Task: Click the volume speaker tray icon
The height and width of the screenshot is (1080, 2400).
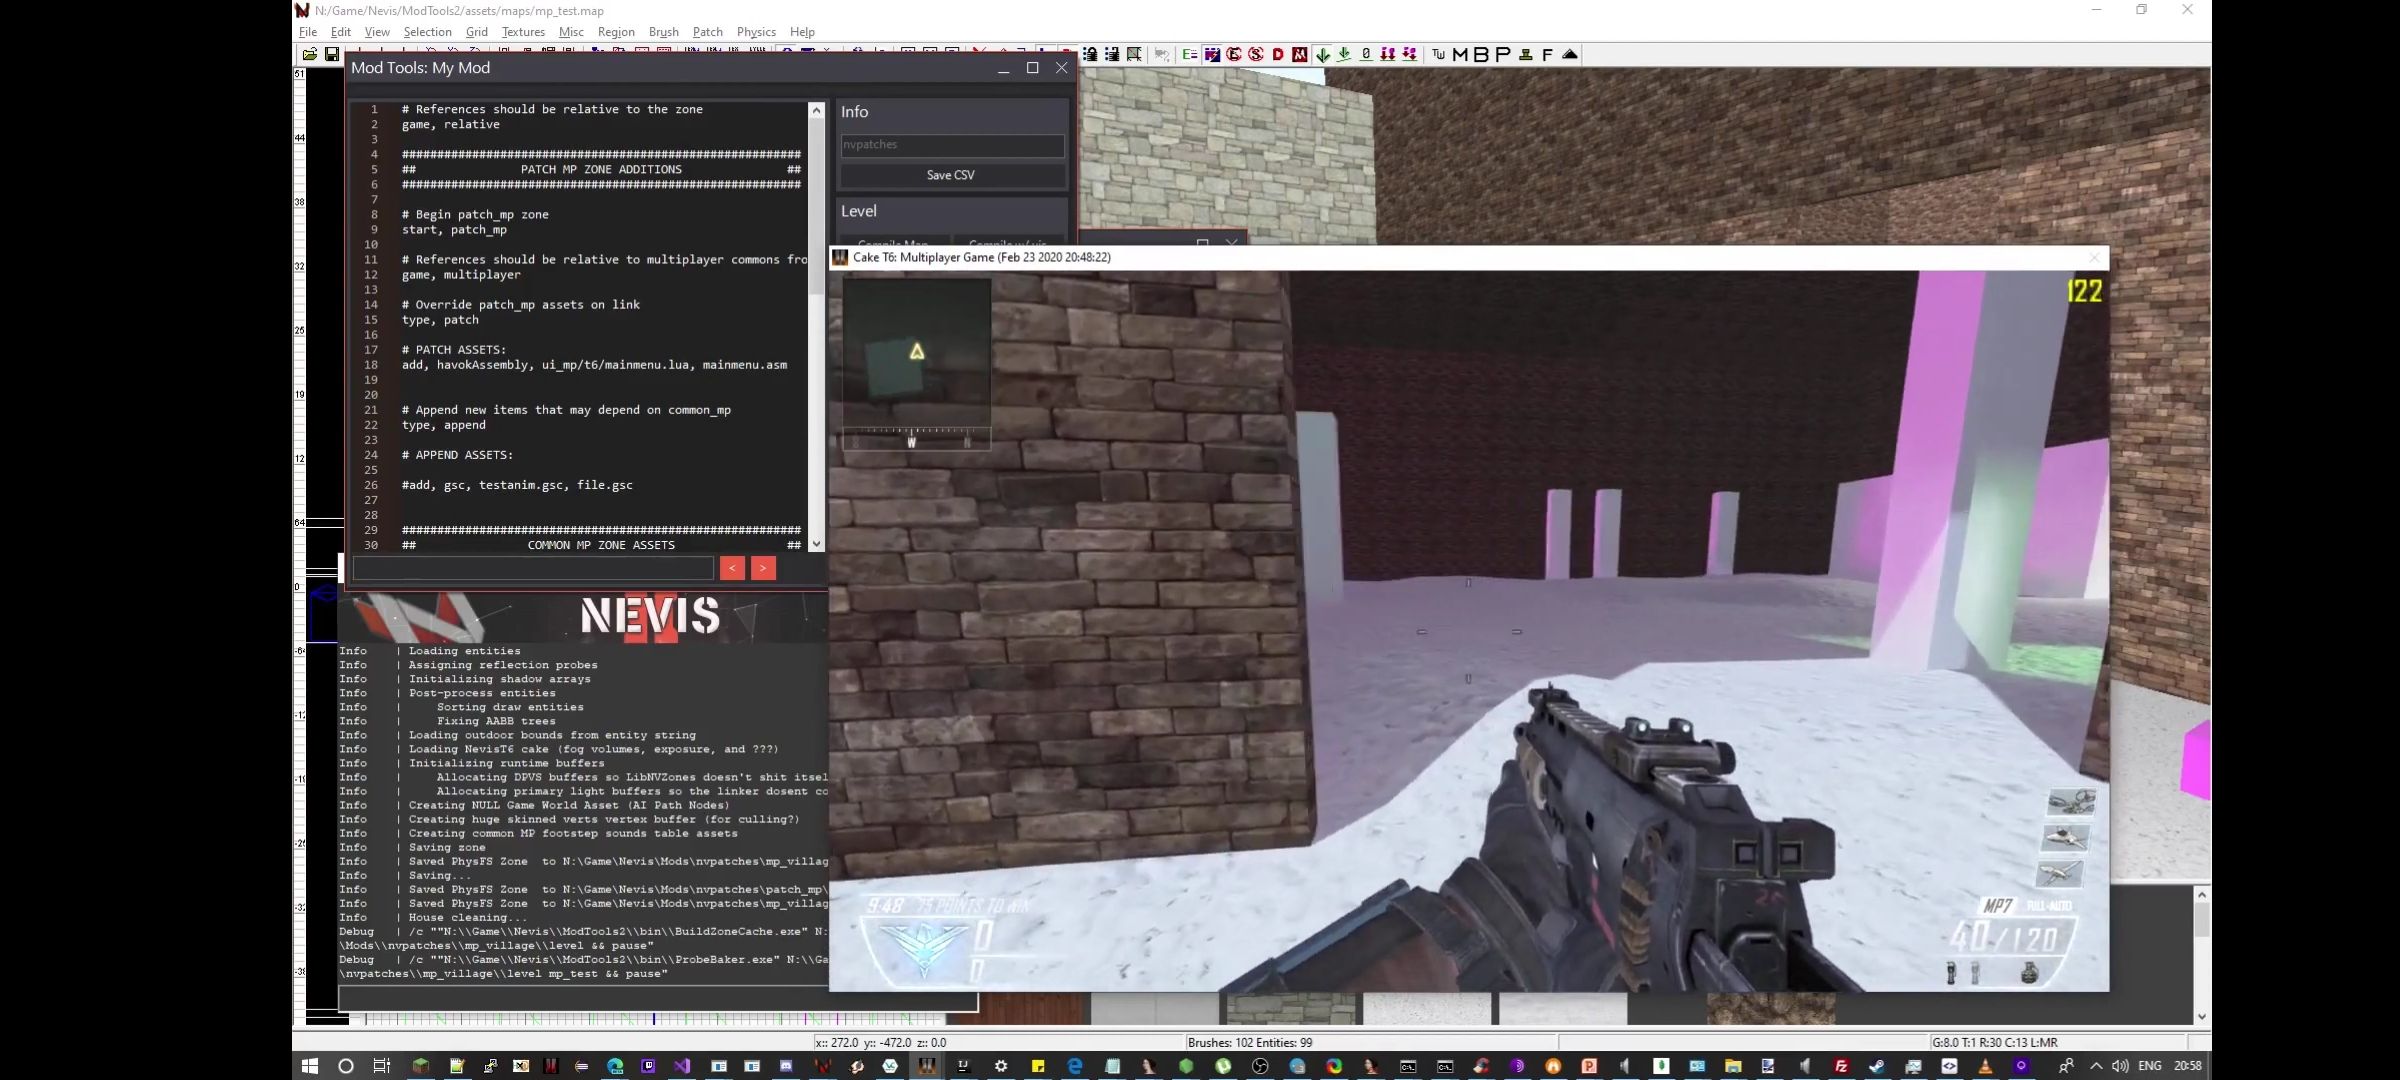Action: [x=2120, y=1066]
